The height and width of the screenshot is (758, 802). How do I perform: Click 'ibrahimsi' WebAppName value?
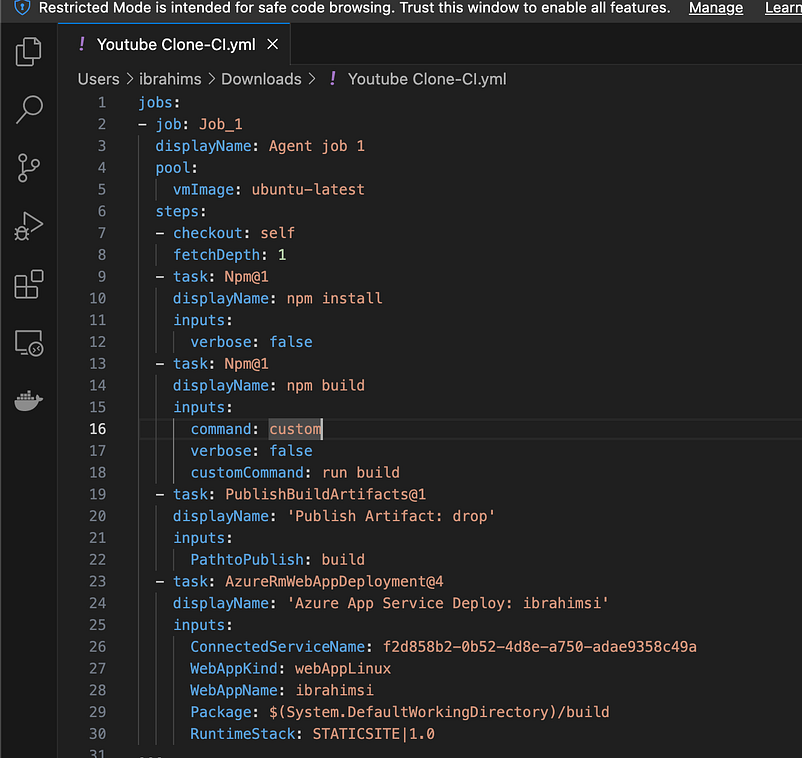pos(335,690)
